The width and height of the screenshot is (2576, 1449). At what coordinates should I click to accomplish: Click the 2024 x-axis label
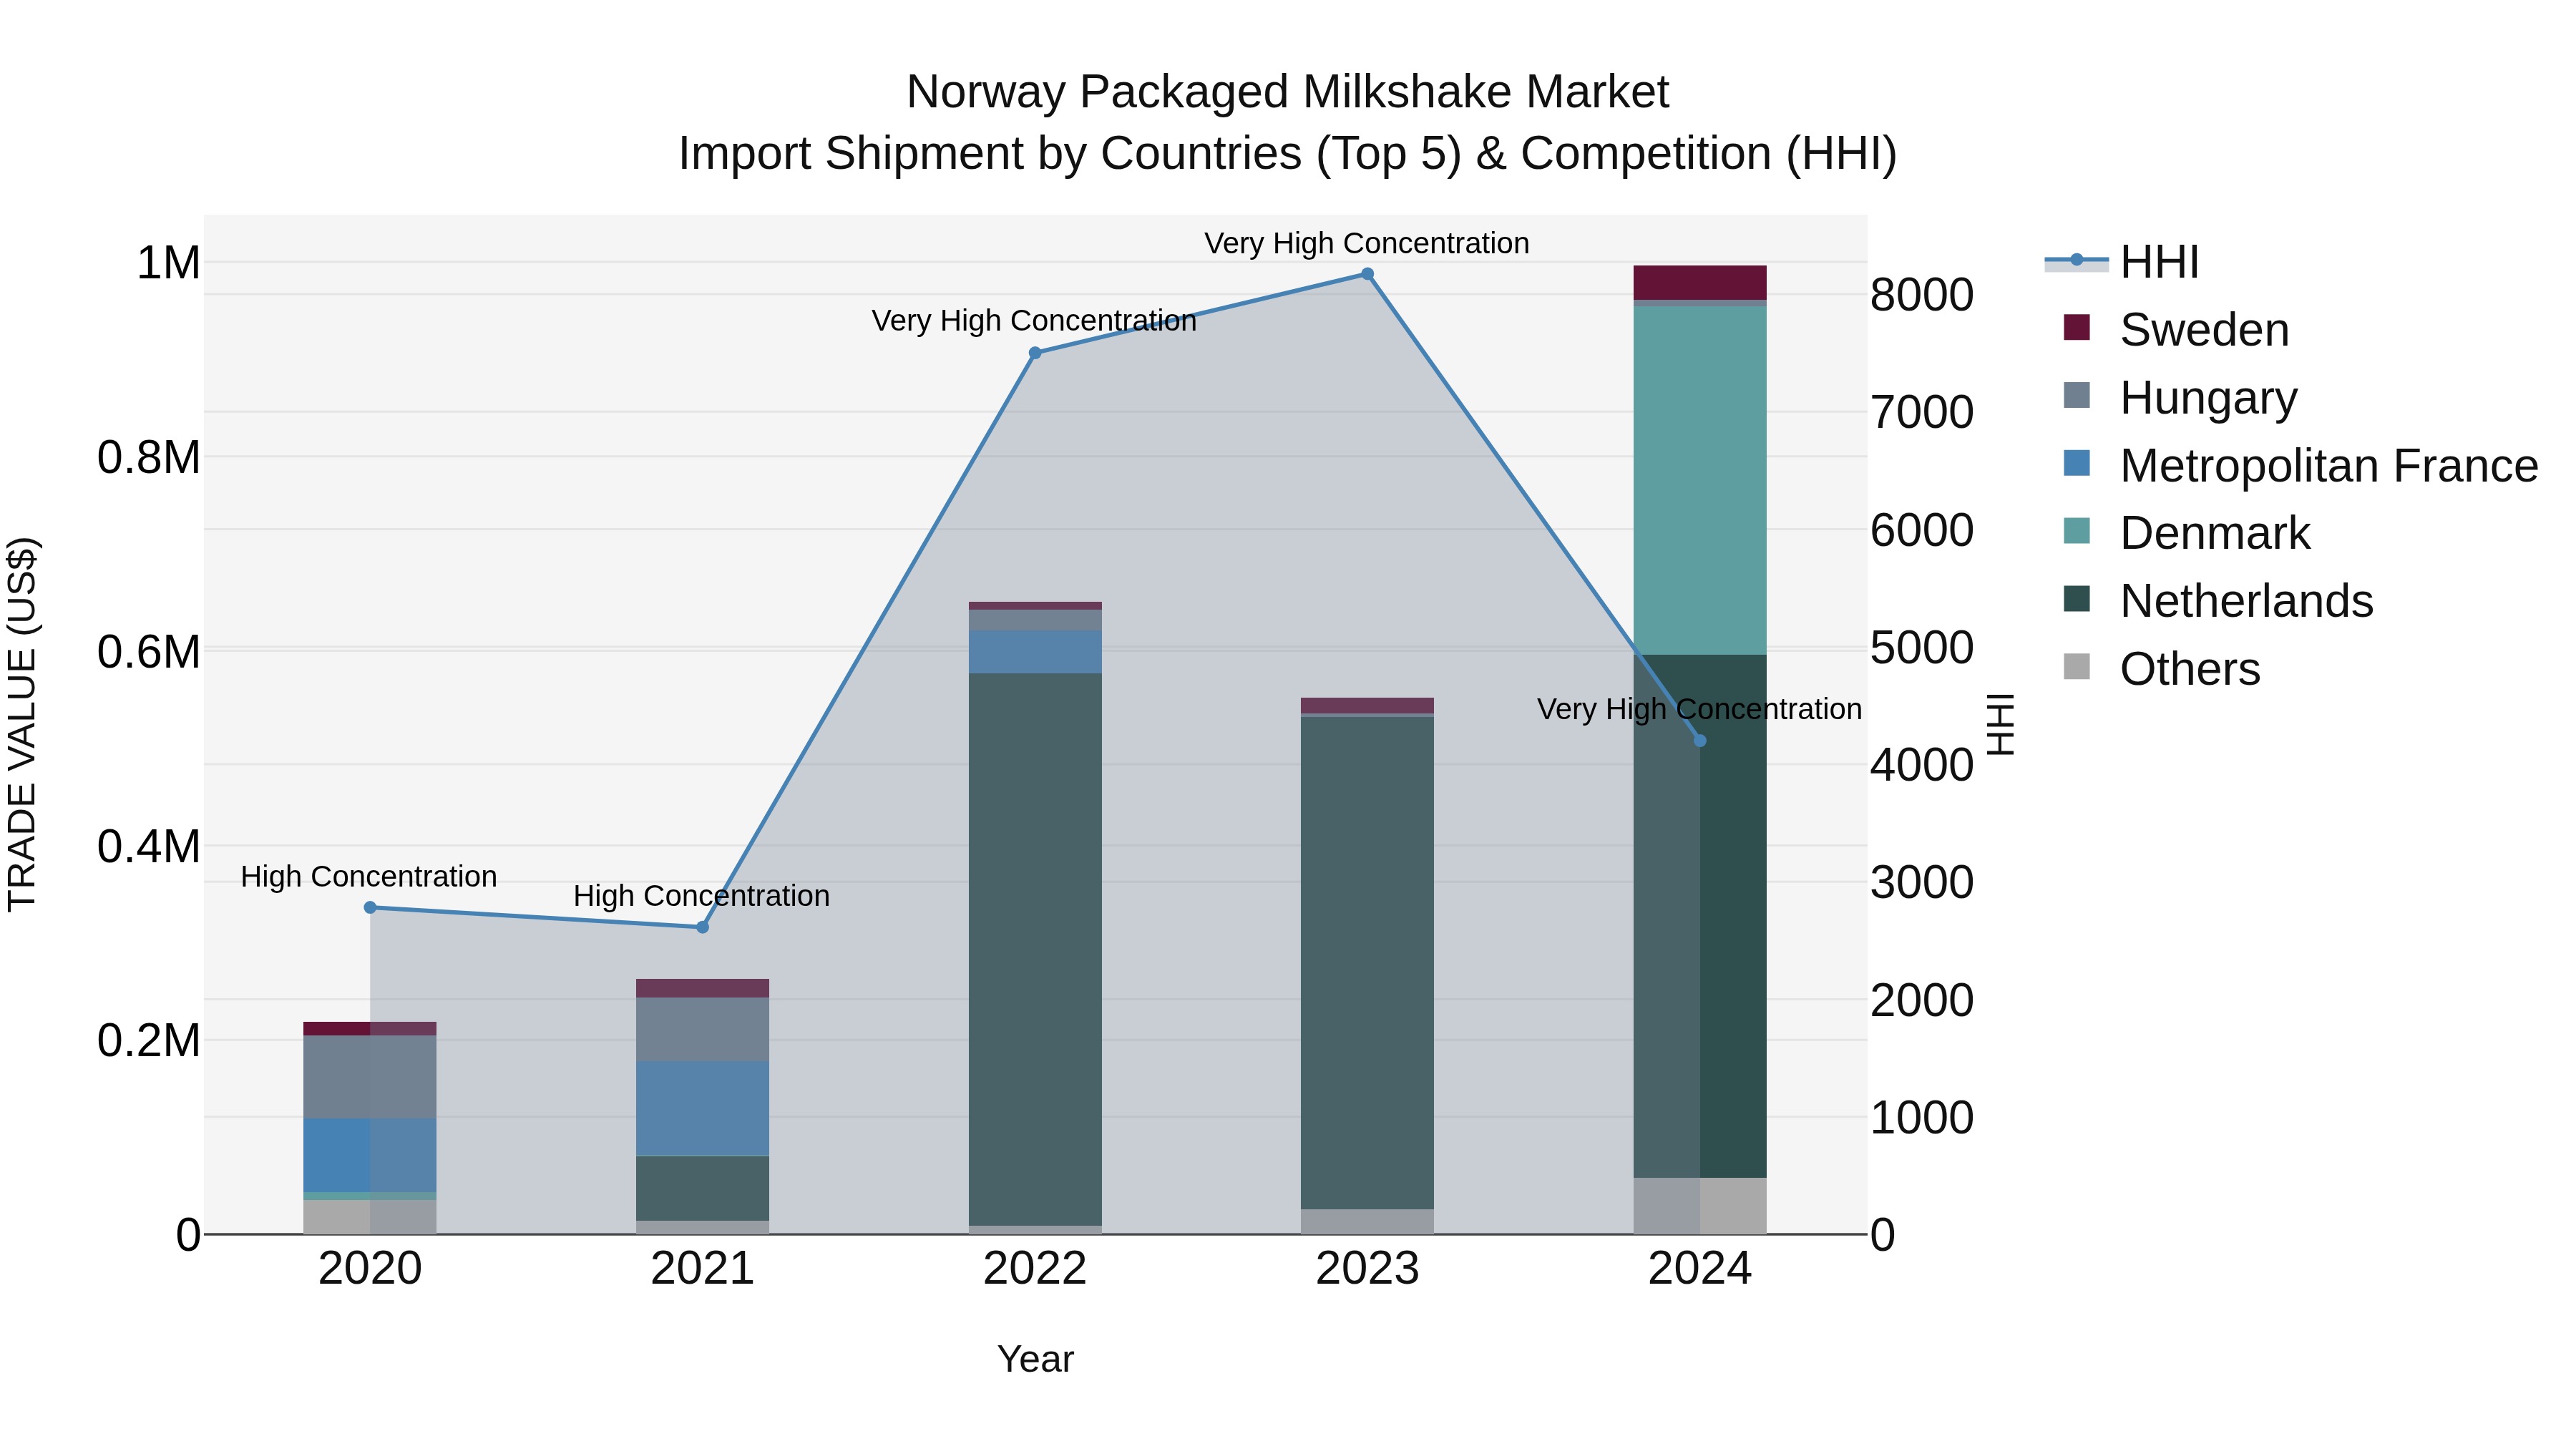click(x=1700, y=1270)
